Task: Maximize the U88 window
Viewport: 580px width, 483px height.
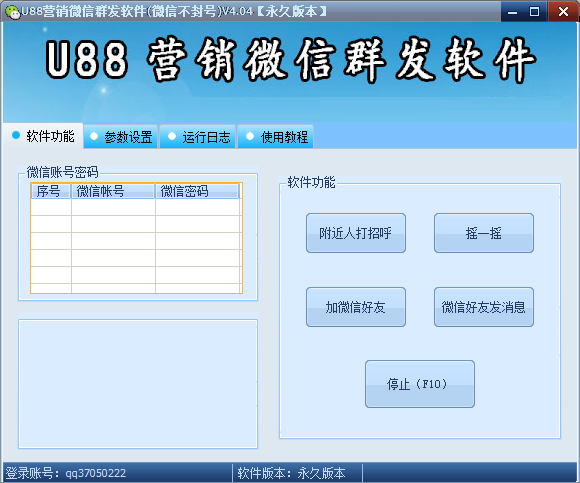Action: (x=535, y=11)
